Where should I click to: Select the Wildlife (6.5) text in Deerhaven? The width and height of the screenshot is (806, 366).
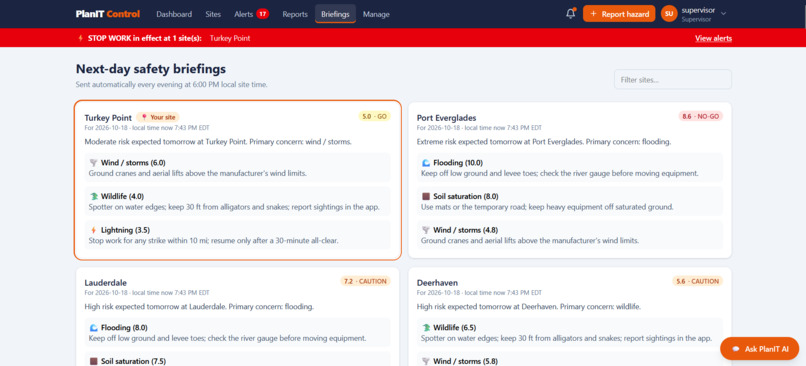pos(454,327)
